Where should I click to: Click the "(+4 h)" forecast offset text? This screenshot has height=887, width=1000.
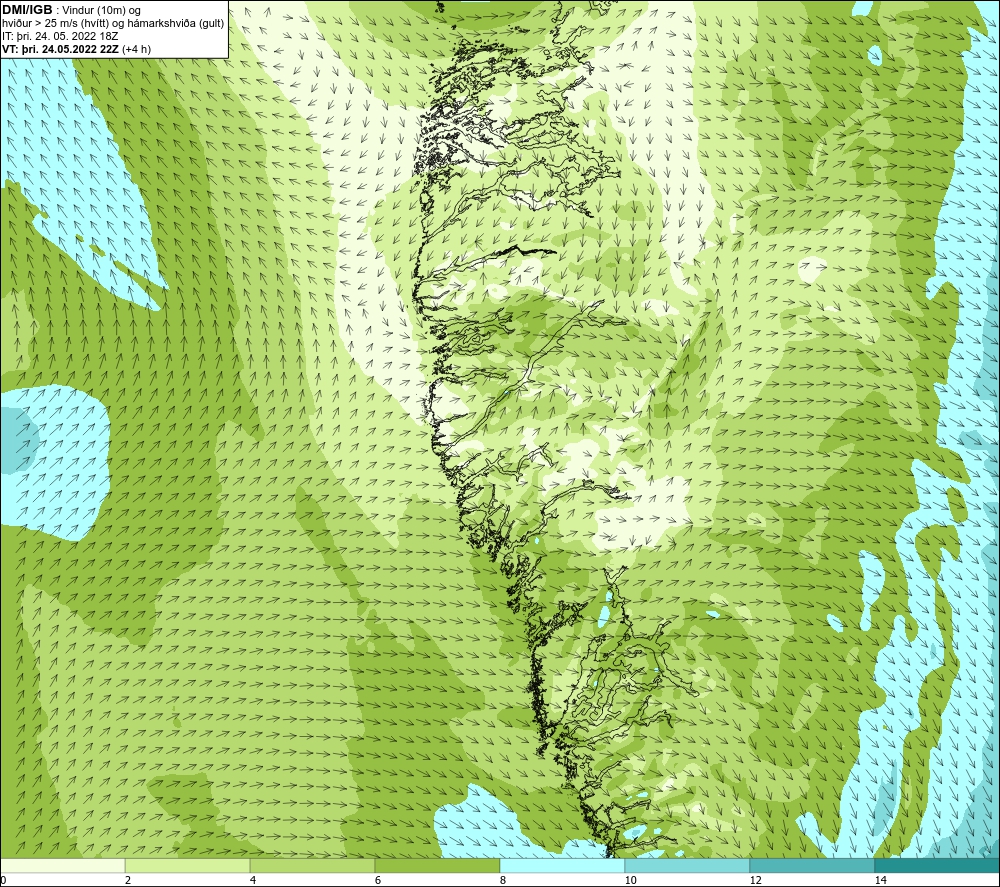(136, 49)
